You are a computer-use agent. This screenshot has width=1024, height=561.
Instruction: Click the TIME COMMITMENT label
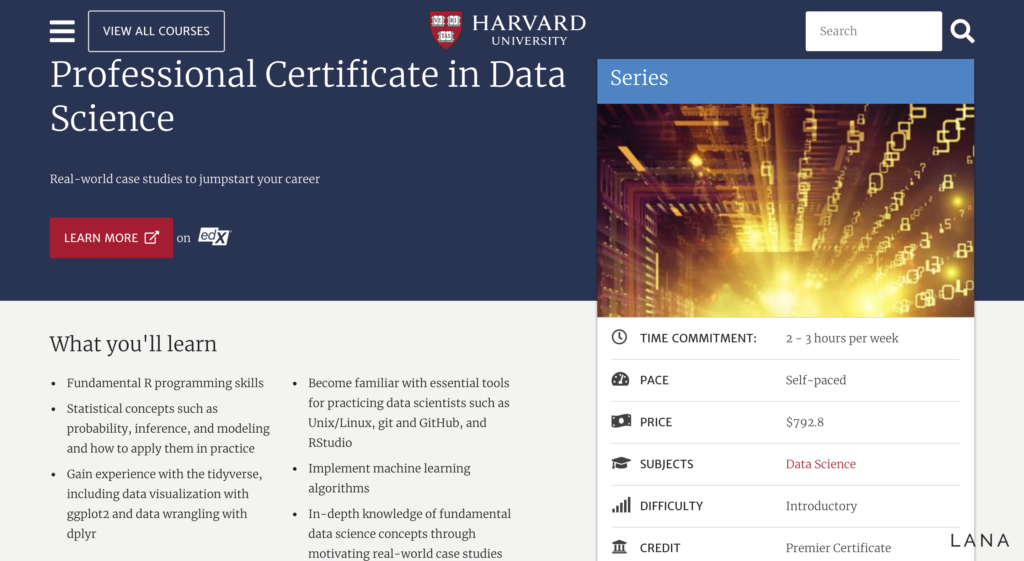pyautogui.click(x=698, y=338)
